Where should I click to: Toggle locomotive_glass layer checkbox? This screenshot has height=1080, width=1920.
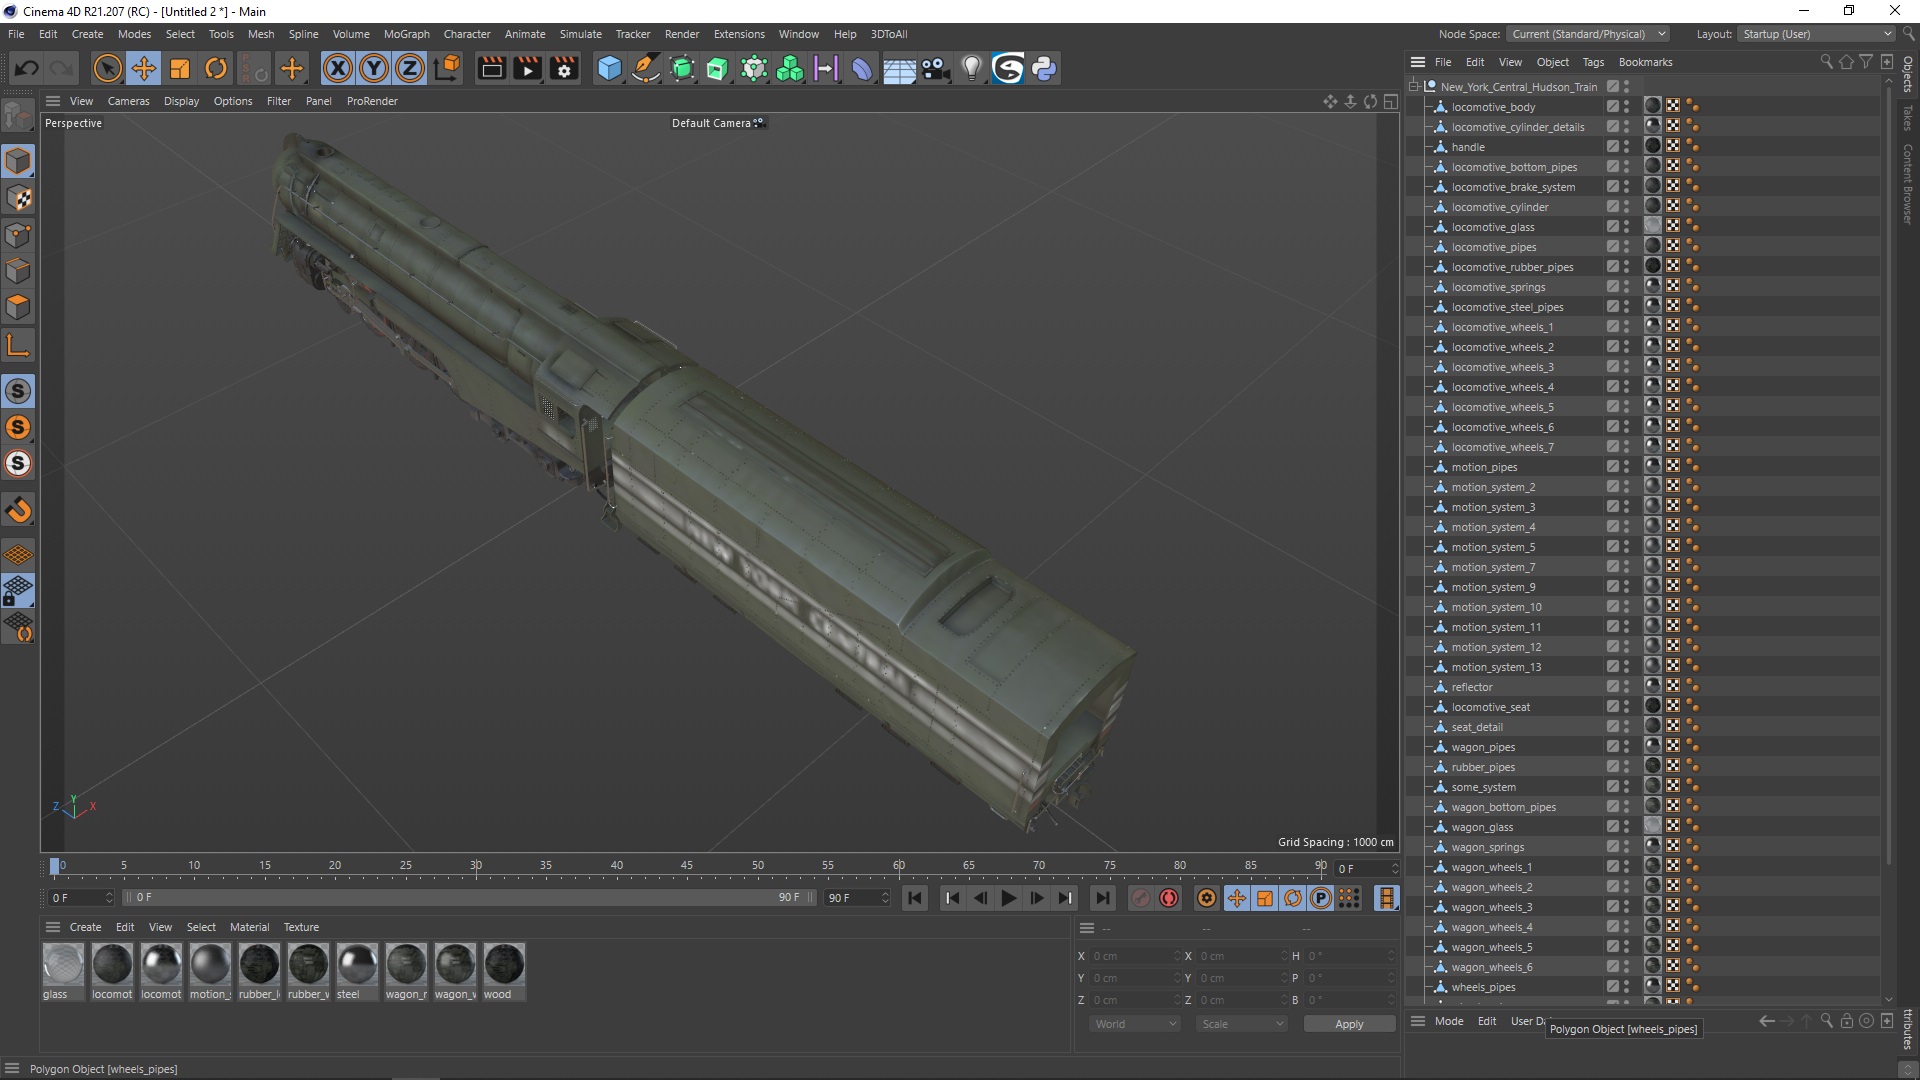coord(1612,227)
